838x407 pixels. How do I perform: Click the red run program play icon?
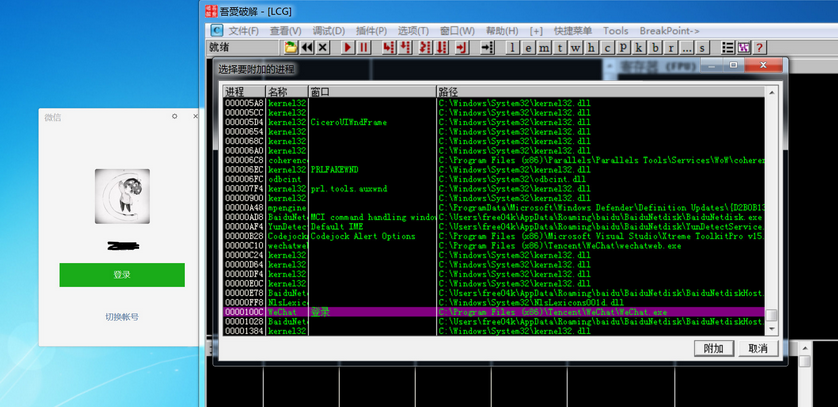tap(348, 48)
